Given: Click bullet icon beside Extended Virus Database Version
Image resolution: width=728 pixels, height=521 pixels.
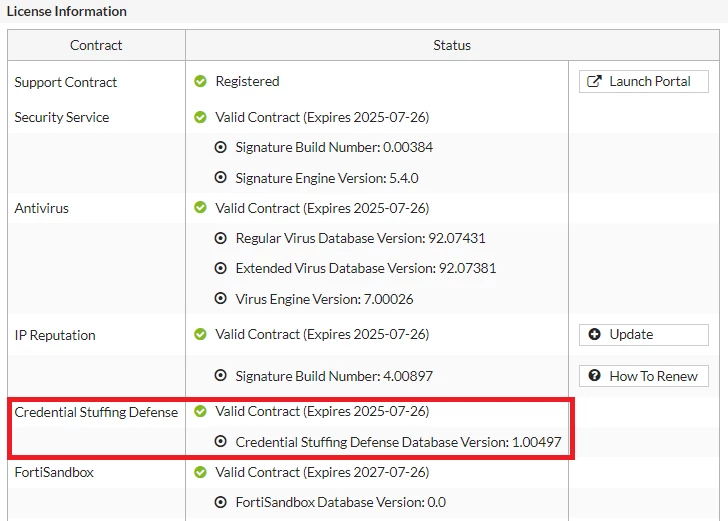Looking at the screenshot, I should pyautogui.click(x=221, y=268).
